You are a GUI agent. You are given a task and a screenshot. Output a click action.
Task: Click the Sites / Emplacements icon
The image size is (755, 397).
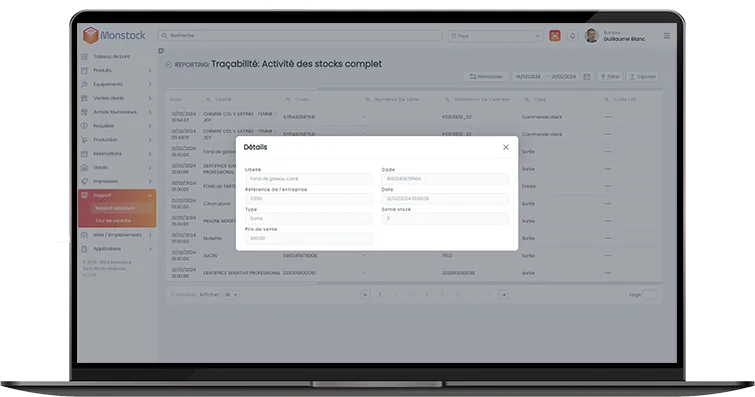(84, 235)
